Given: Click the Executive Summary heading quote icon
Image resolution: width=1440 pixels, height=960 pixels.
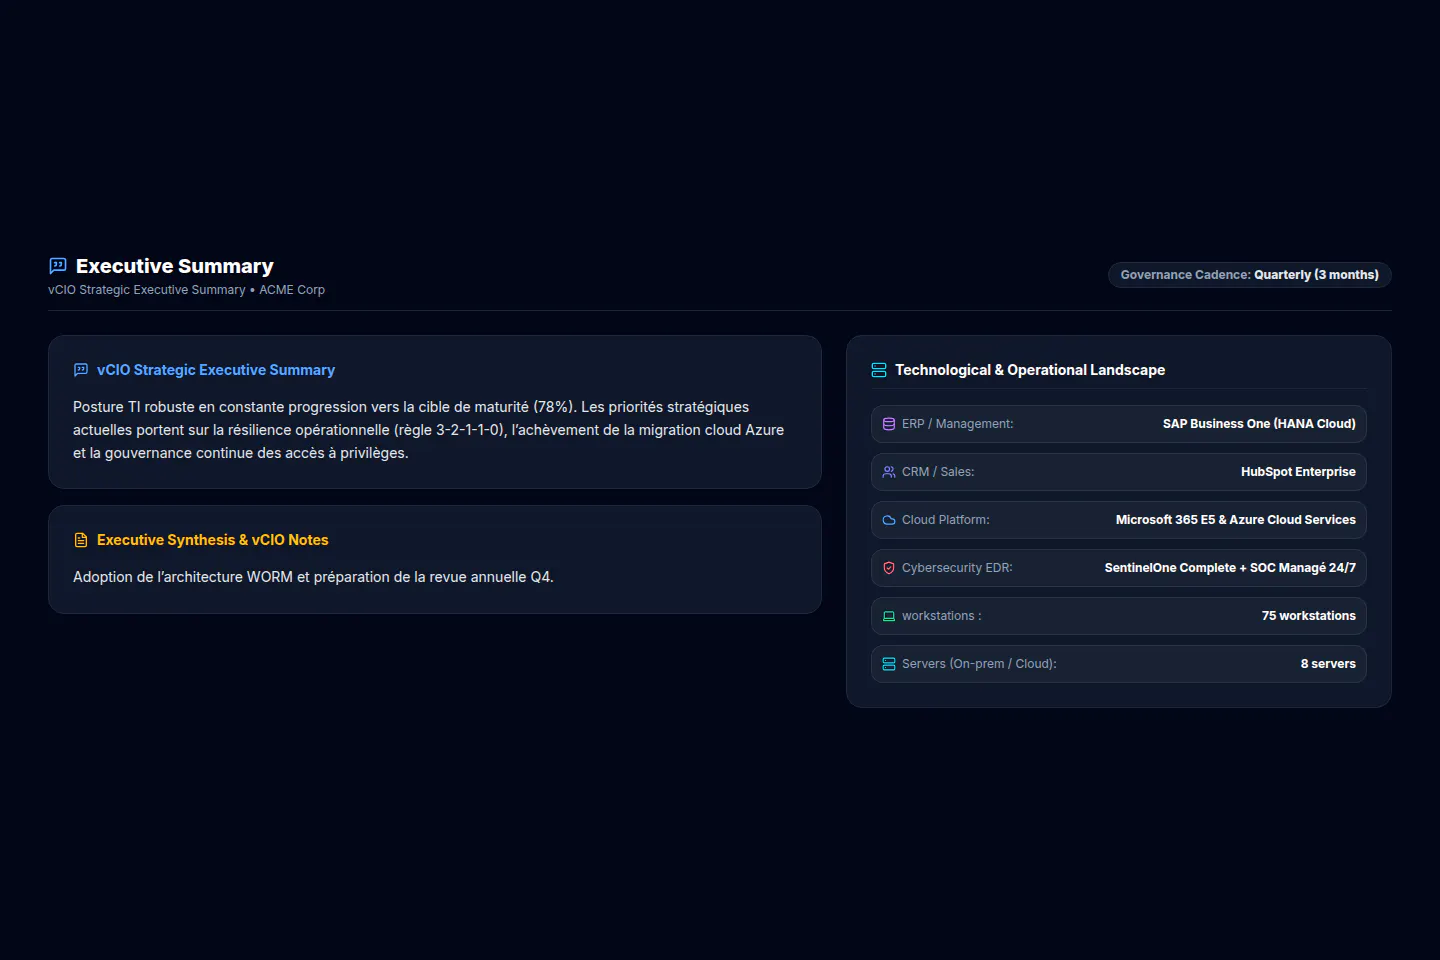Looking at the screenshot, I should (x=58, y=266).
